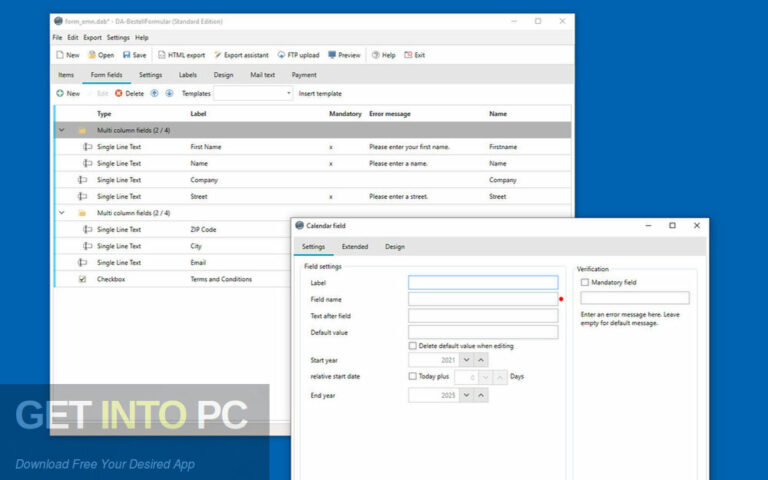Image resolution: width=768 pixels, height=480 pixels.
Task: Open the Design tab in Calendar field
Action: coord(395,247)
